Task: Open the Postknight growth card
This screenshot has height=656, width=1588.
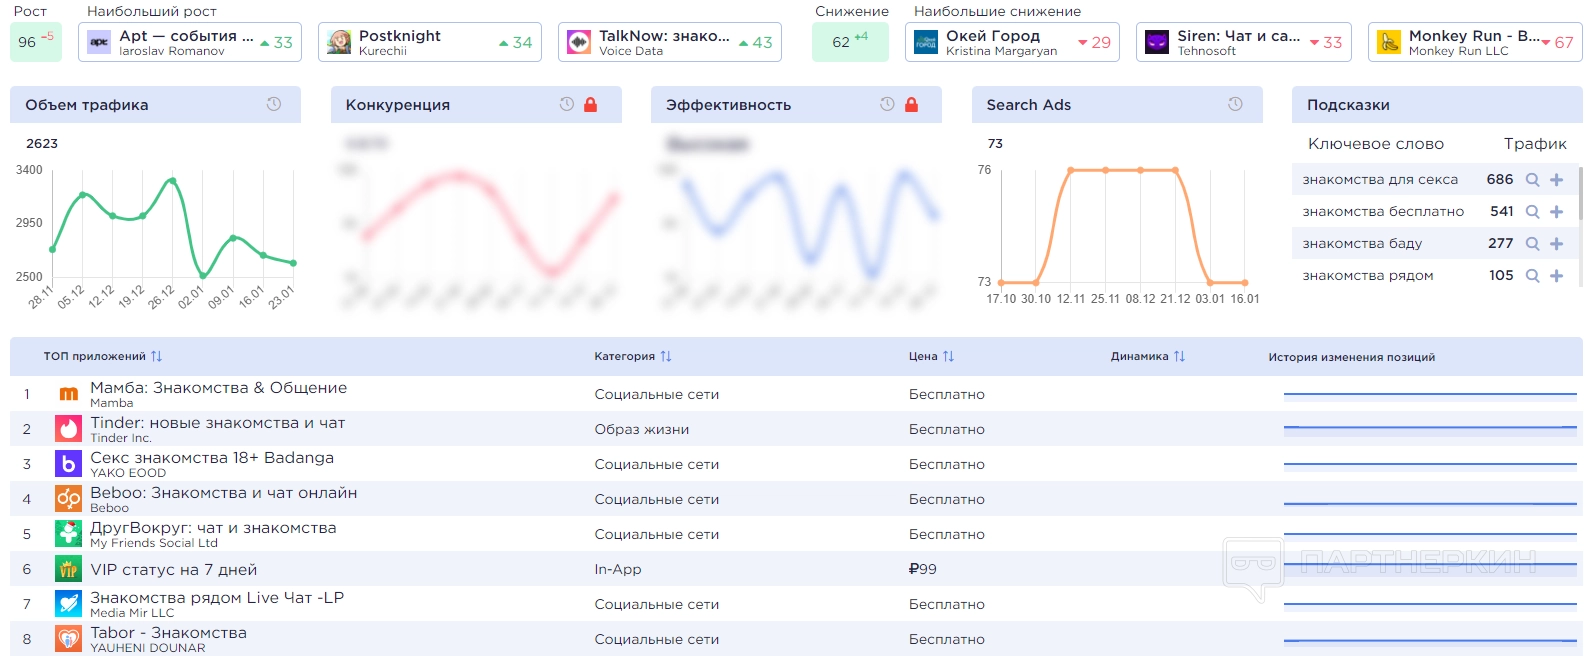Action: pos(430,42)
